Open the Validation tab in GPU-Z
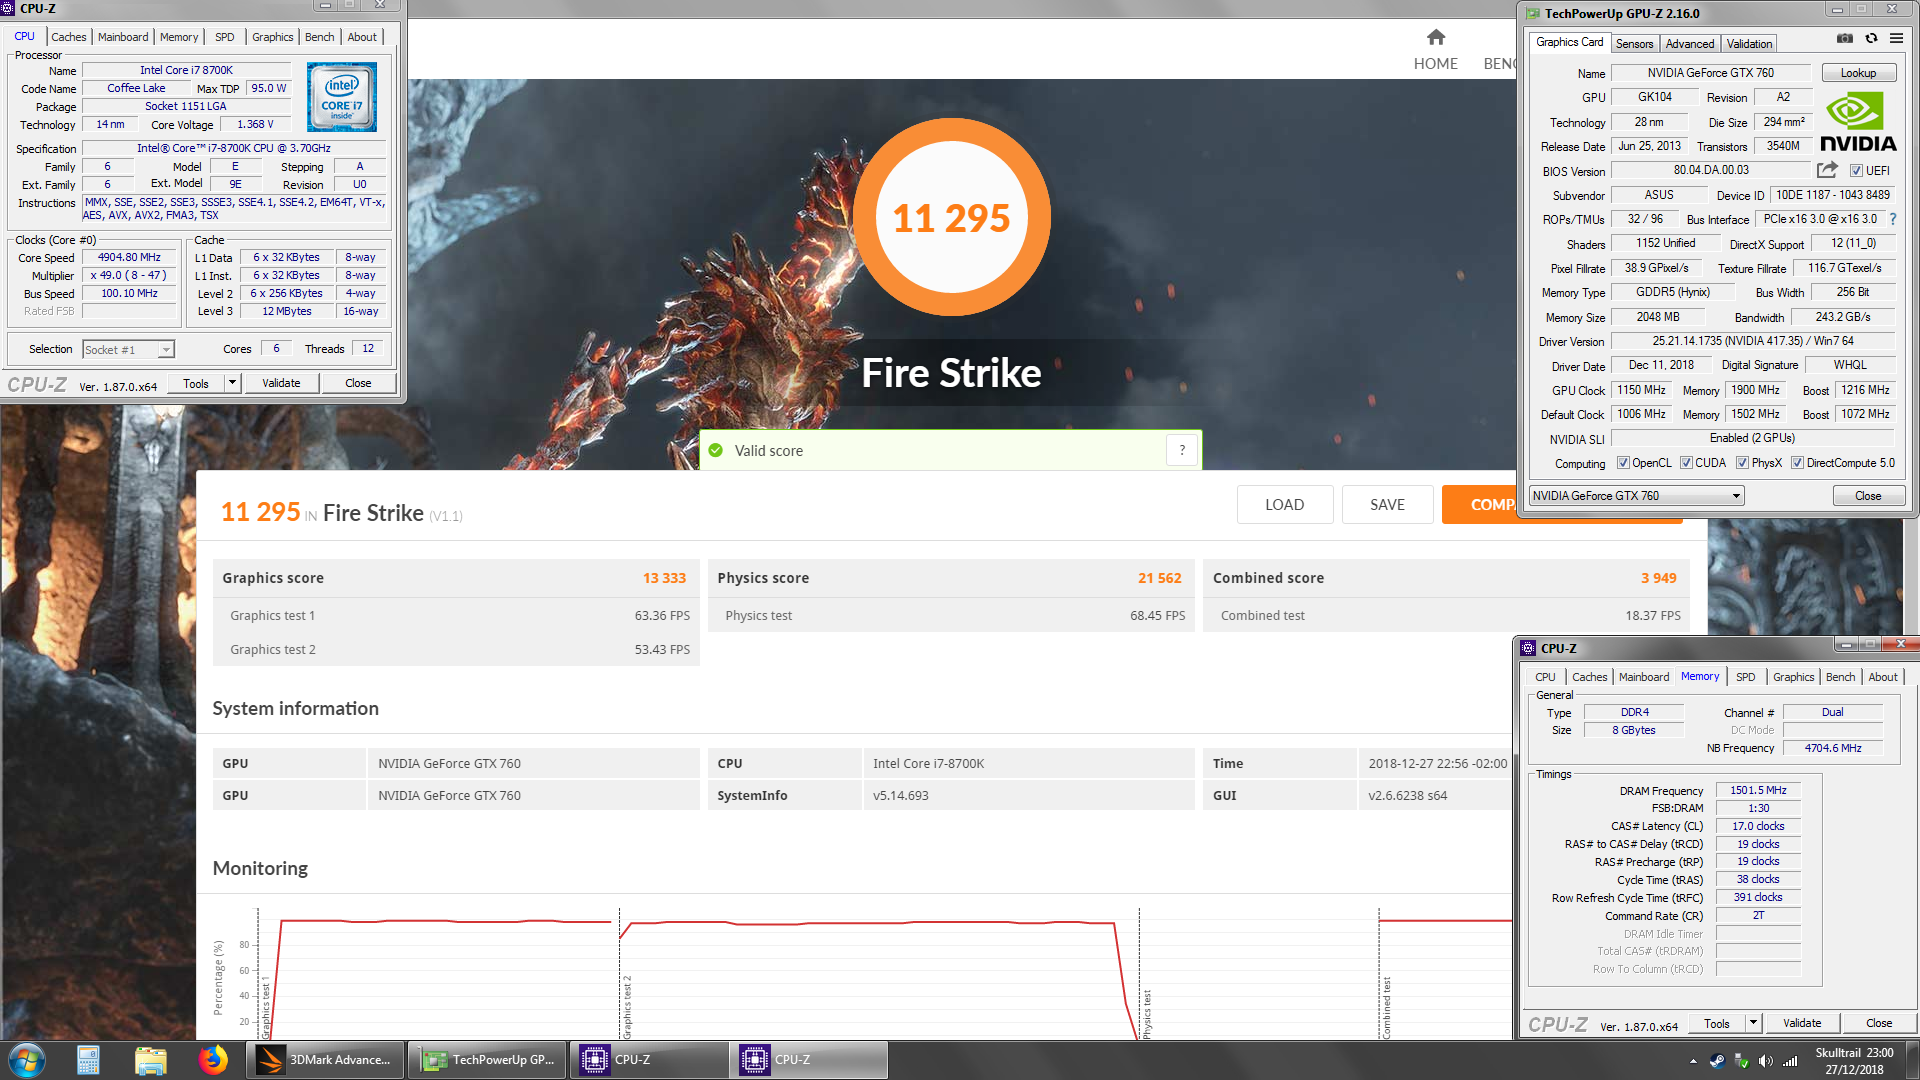 [x=1749, y=44]
